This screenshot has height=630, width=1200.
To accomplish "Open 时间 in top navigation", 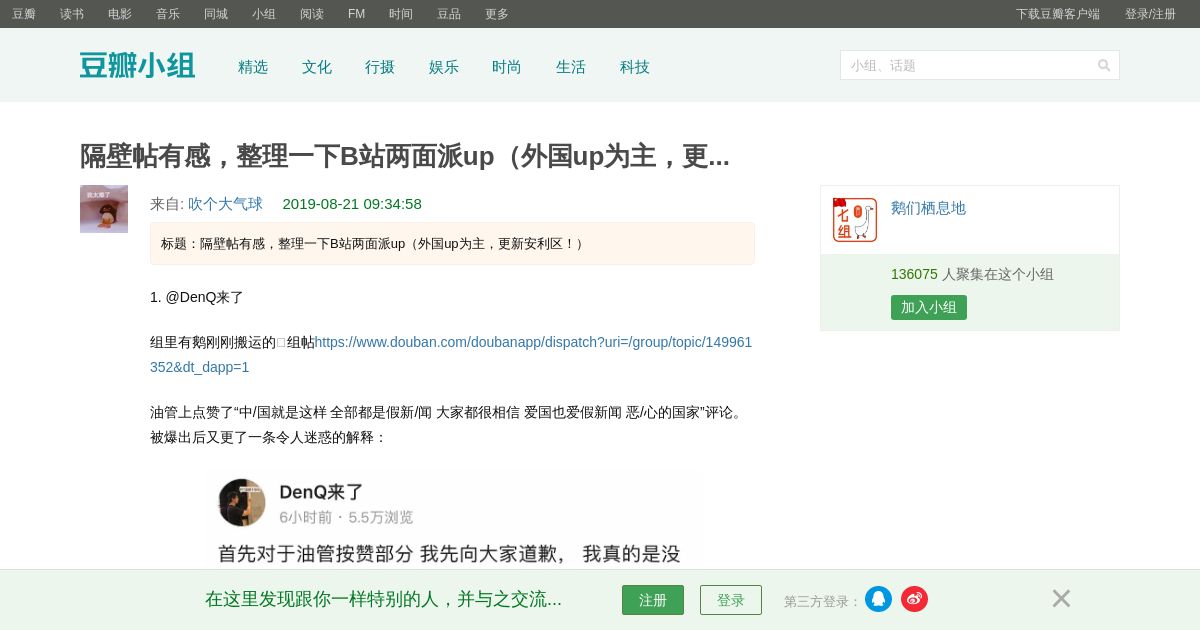I will [401, 14].
